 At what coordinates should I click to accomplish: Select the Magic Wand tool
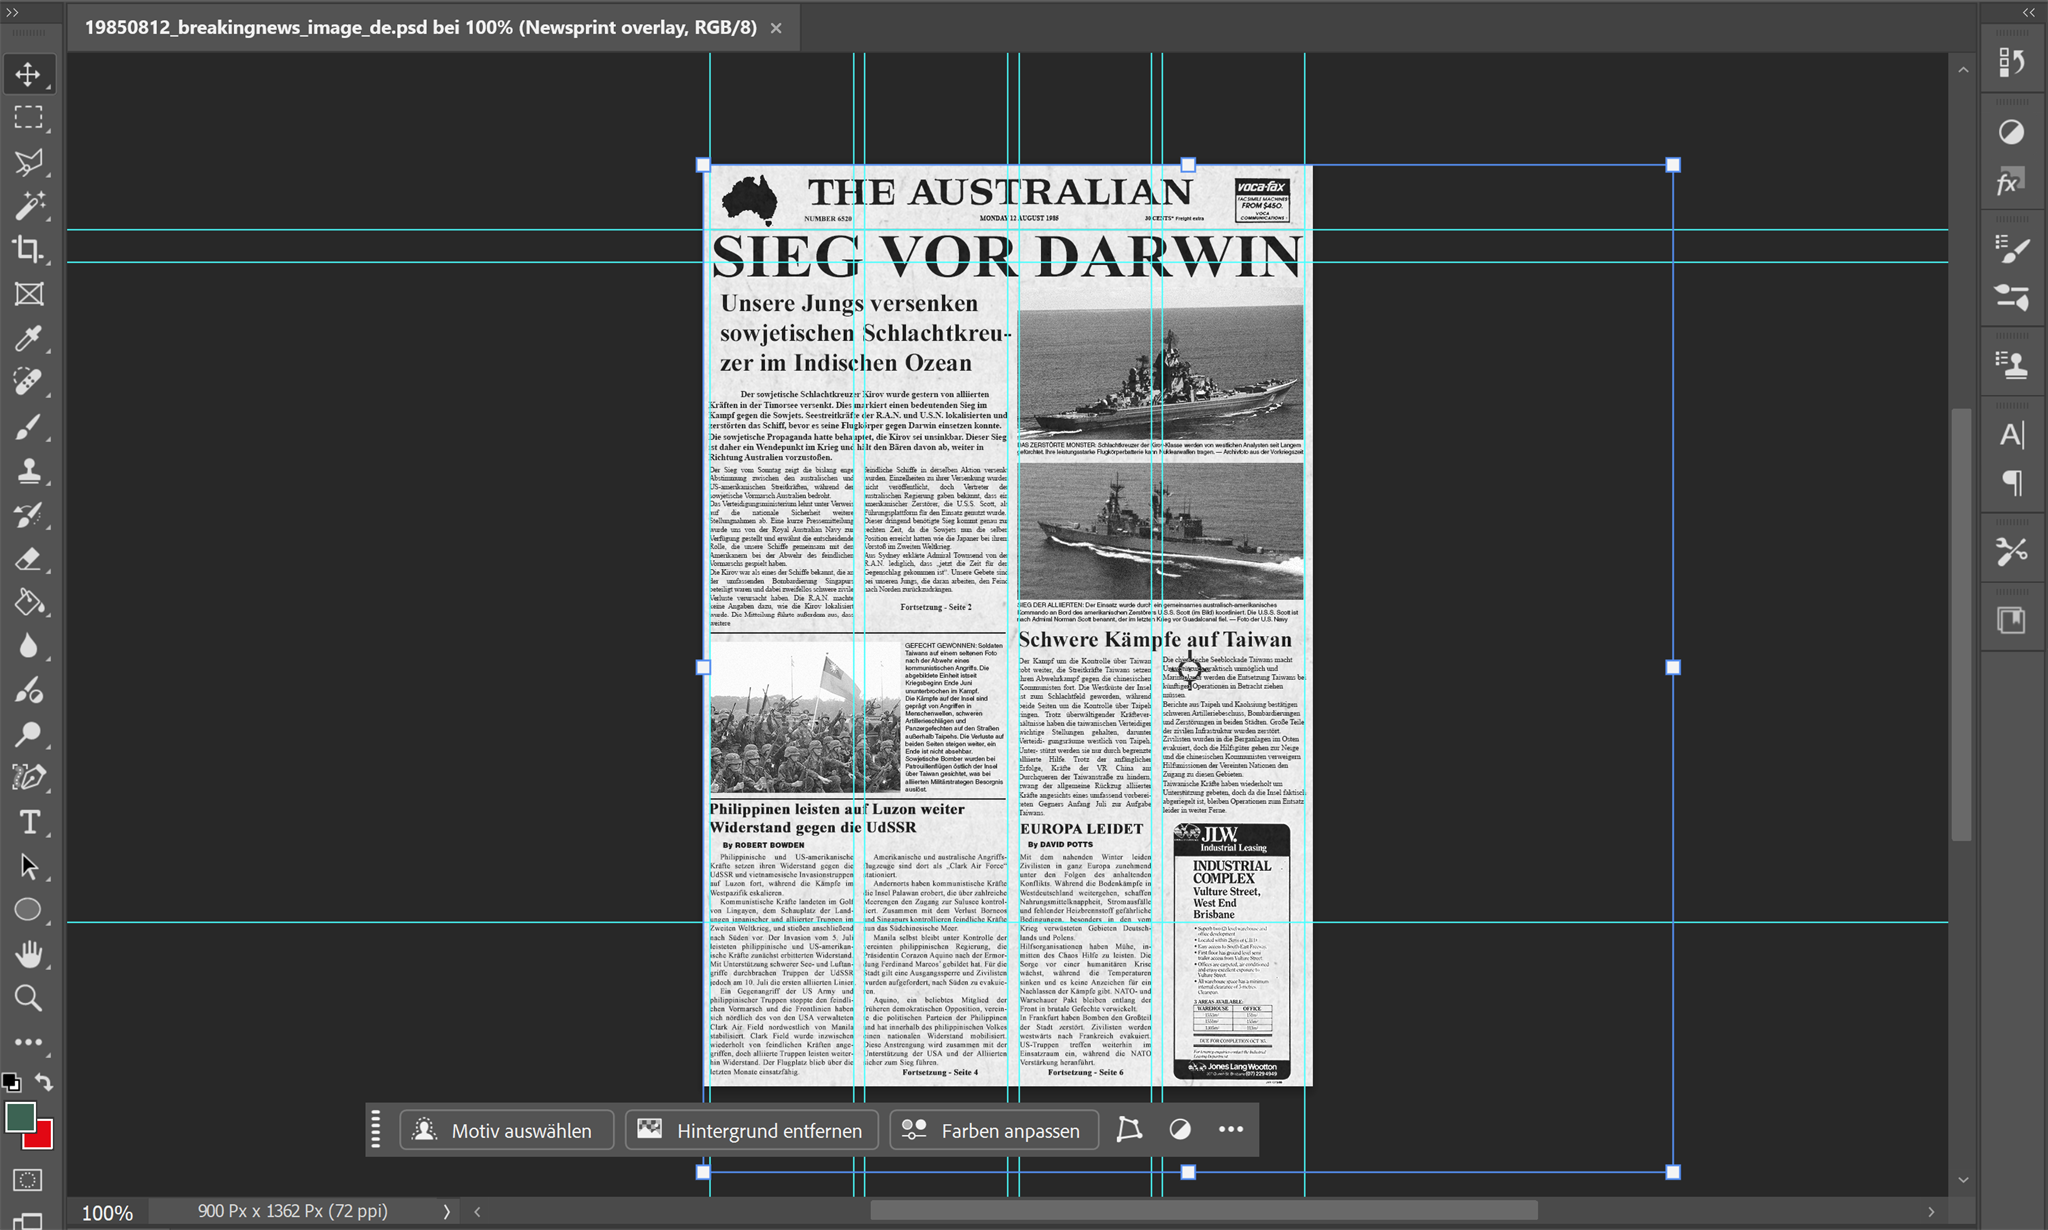coord(28,206)
